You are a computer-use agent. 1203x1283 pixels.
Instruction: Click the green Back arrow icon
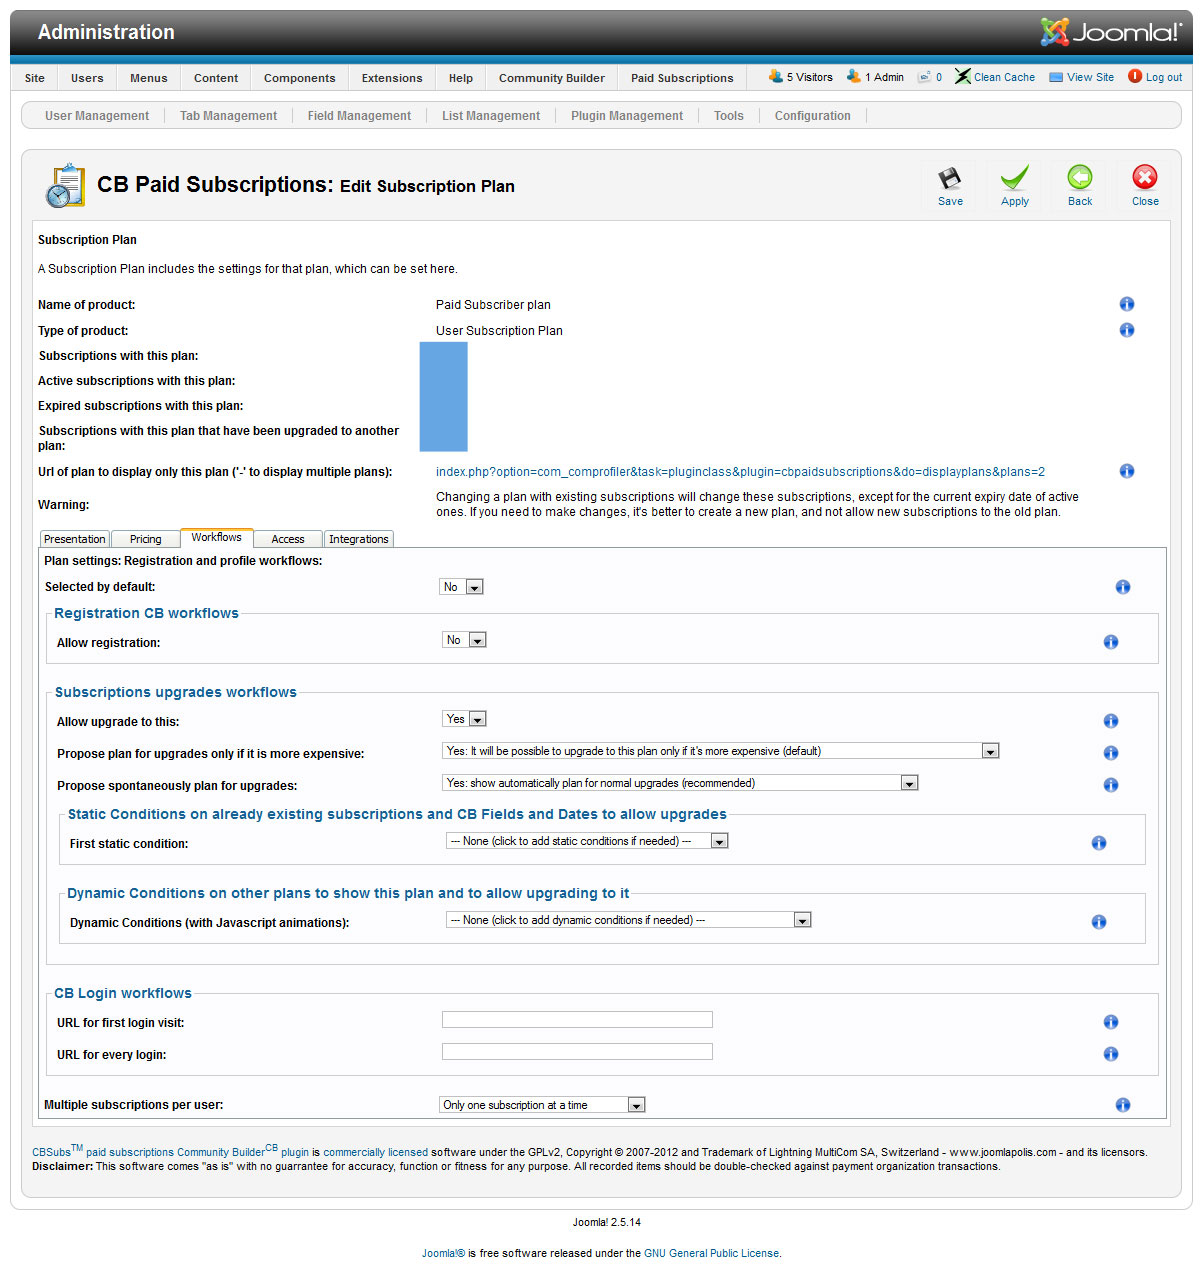(x=1080, y=177)
